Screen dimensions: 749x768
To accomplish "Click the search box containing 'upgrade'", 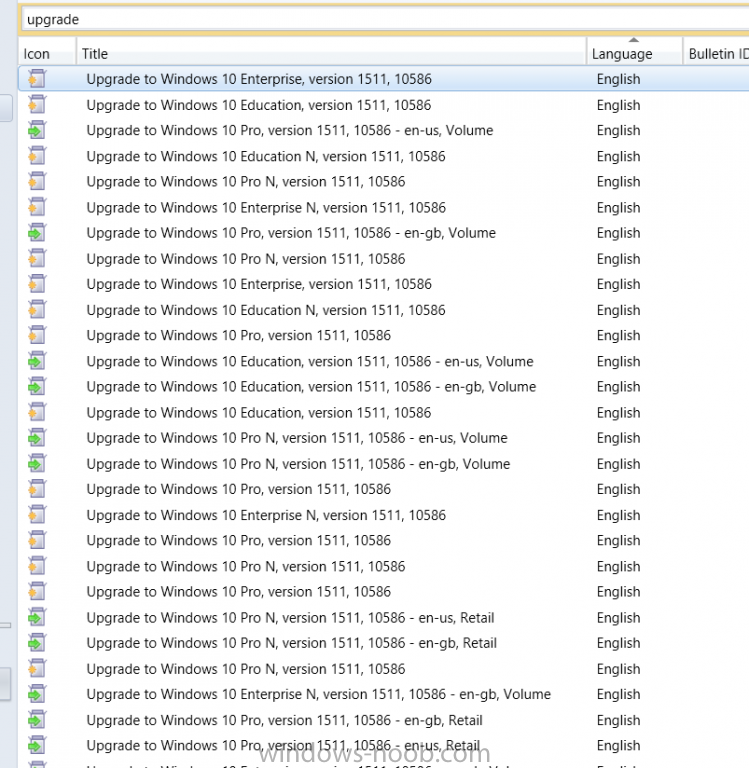I will pos(385,20).
